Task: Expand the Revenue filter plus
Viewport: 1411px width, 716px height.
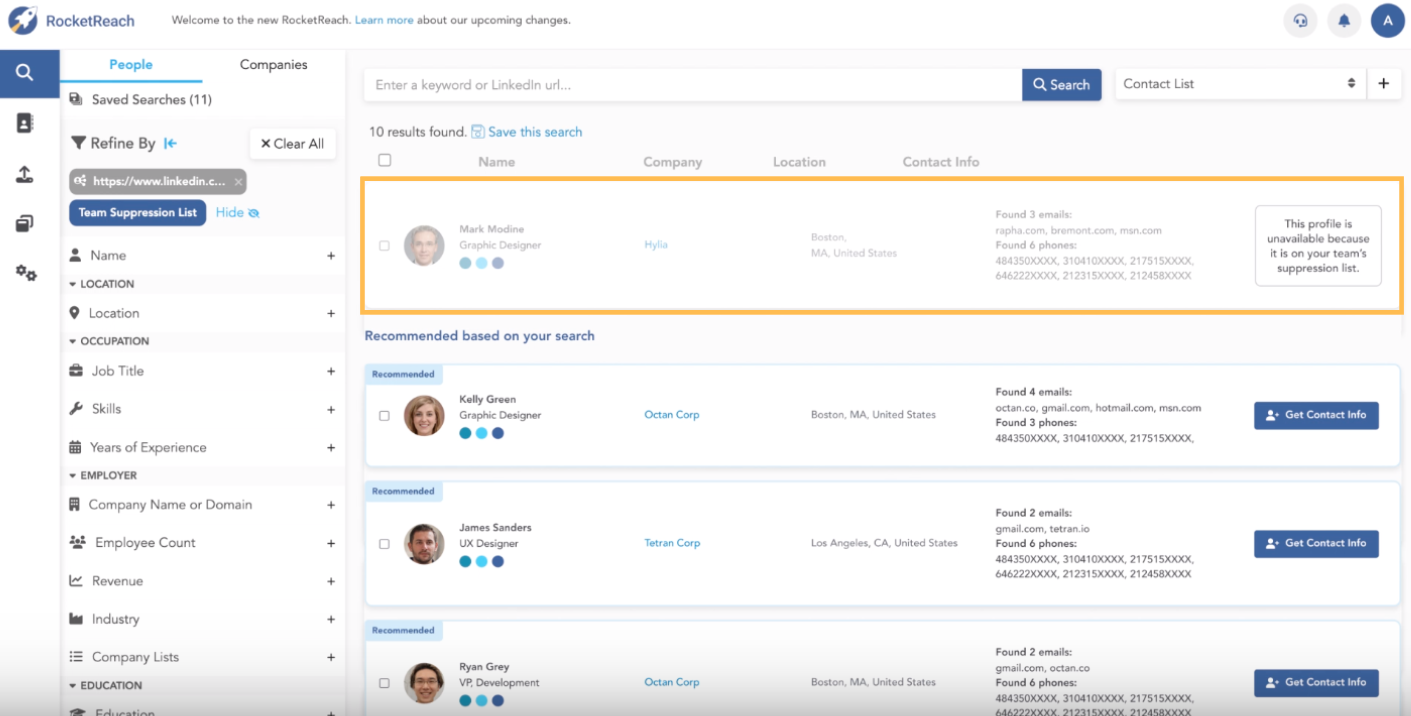Action: (331, 581)
